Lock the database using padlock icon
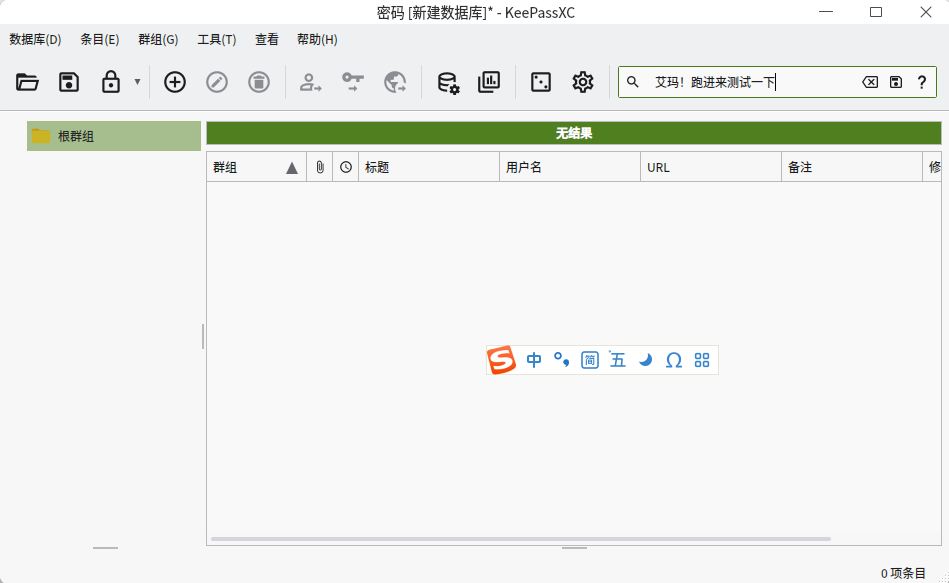The height and width of the screenshot is (583, 949). point(111,82)
